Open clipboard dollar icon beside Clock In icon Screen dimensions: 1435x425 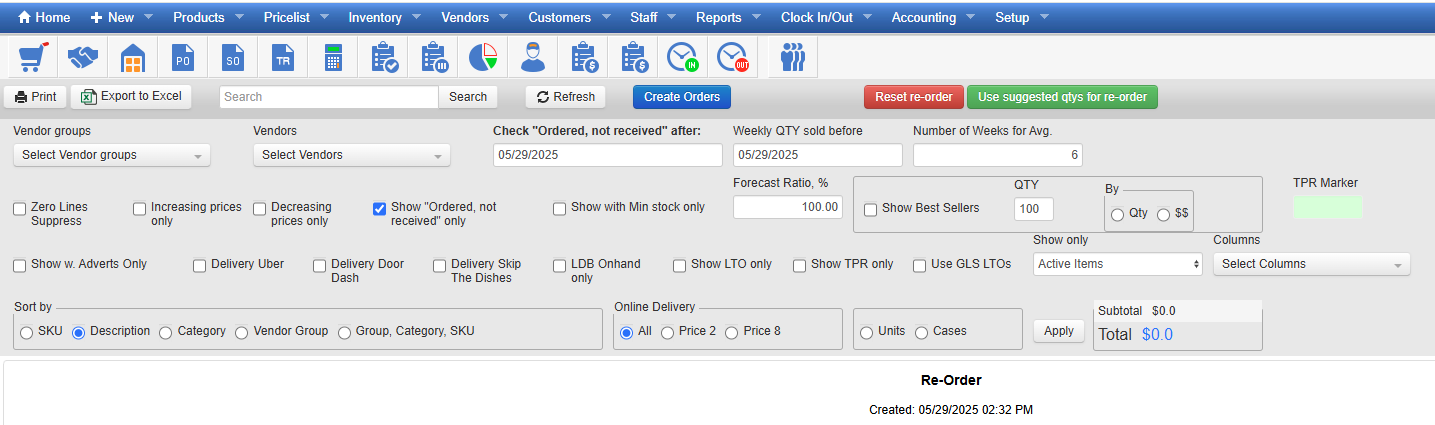[x=633, y=58]
